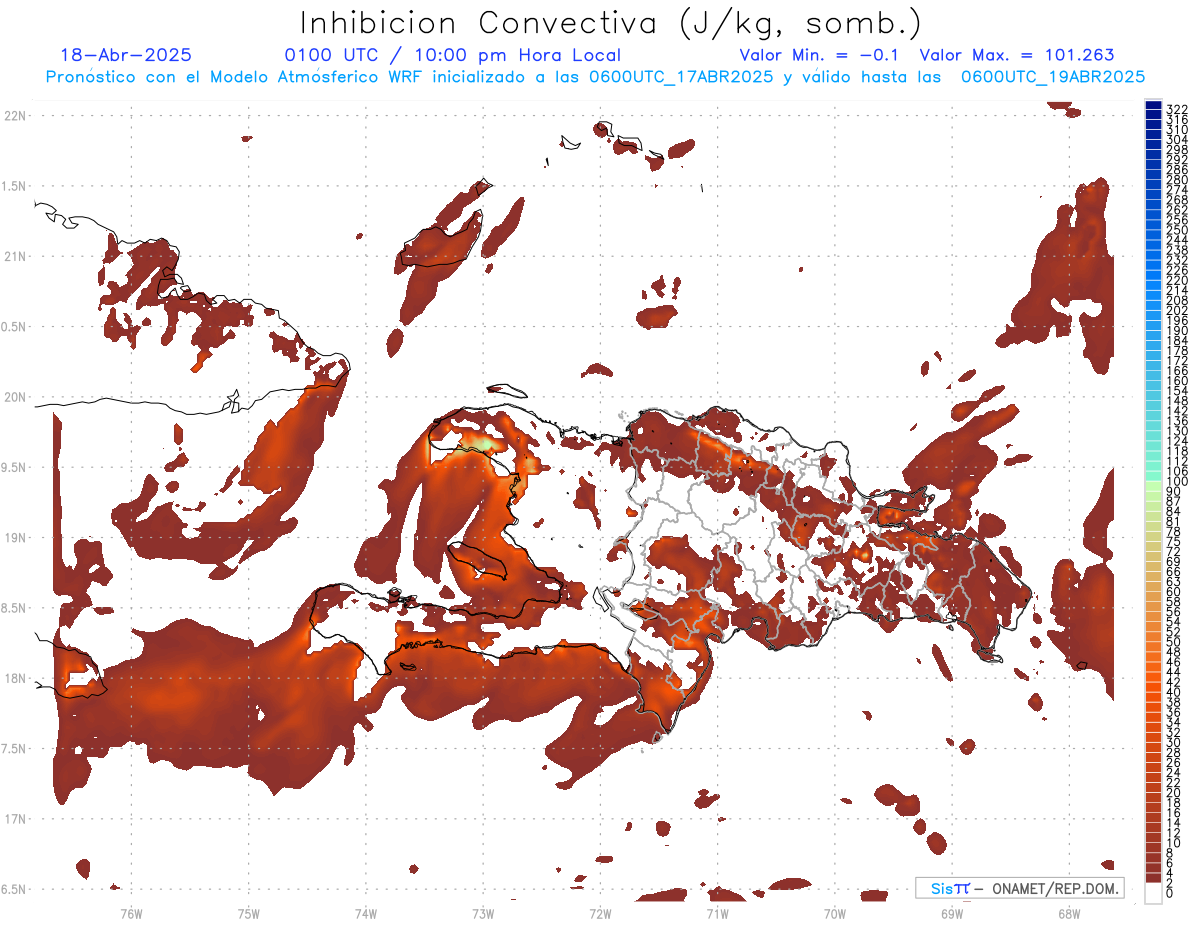Screen dimensions: 1200x927
Task: Click the 'Valor Max. = 101.263' readout
Action: pos(1017,56)
